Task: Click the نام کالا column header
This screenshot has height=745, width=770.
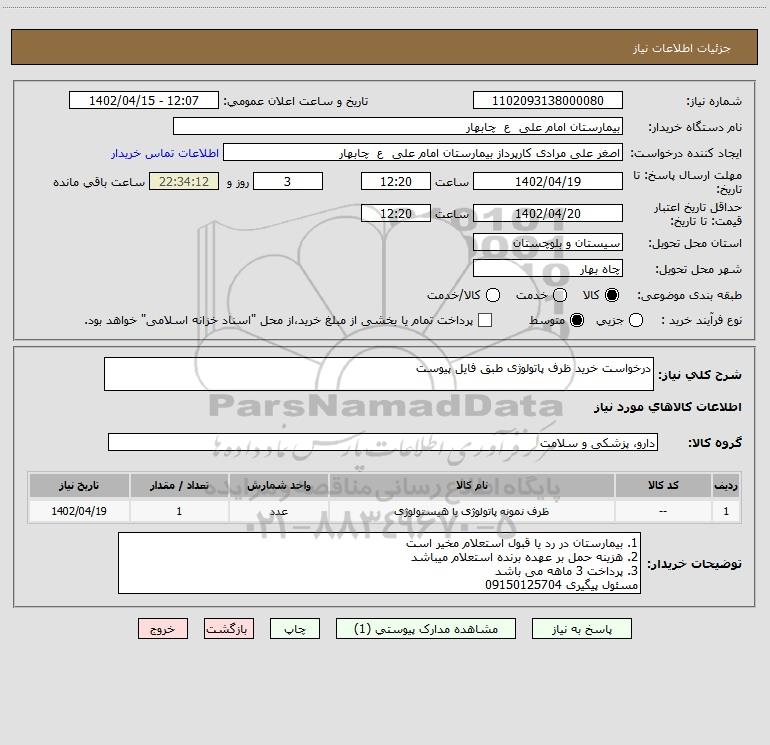Action: point(471,486)
